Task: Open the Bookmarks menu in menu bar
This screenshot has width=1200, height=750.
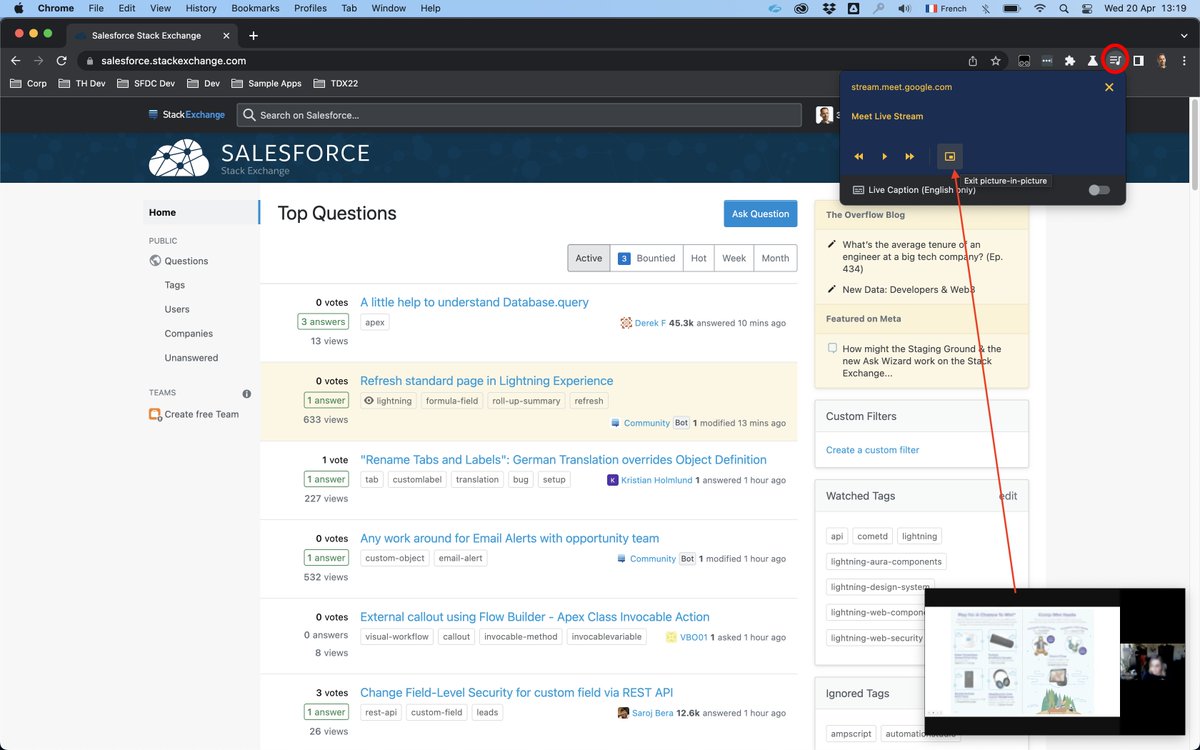Action: (255, 8)
